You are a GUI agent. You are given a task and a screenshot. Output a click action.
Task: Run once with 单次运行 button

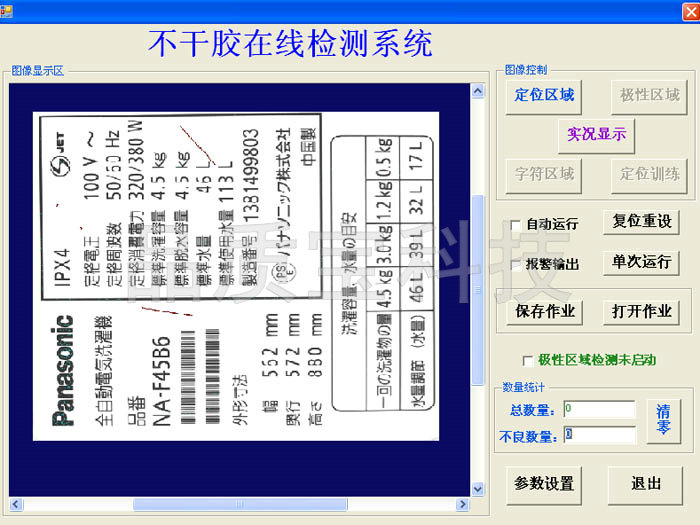pyautogui.click(x=642, y=262)
